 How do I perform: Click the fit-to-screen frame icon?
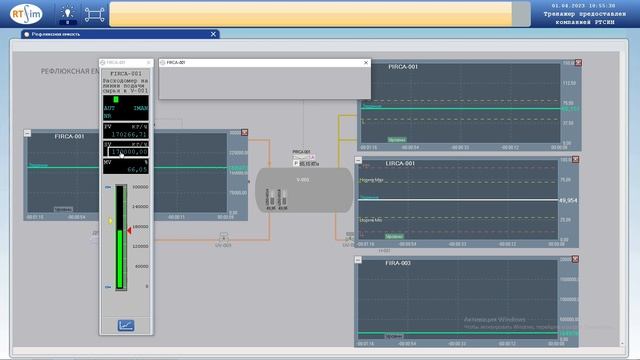click(x=94, y=15)
